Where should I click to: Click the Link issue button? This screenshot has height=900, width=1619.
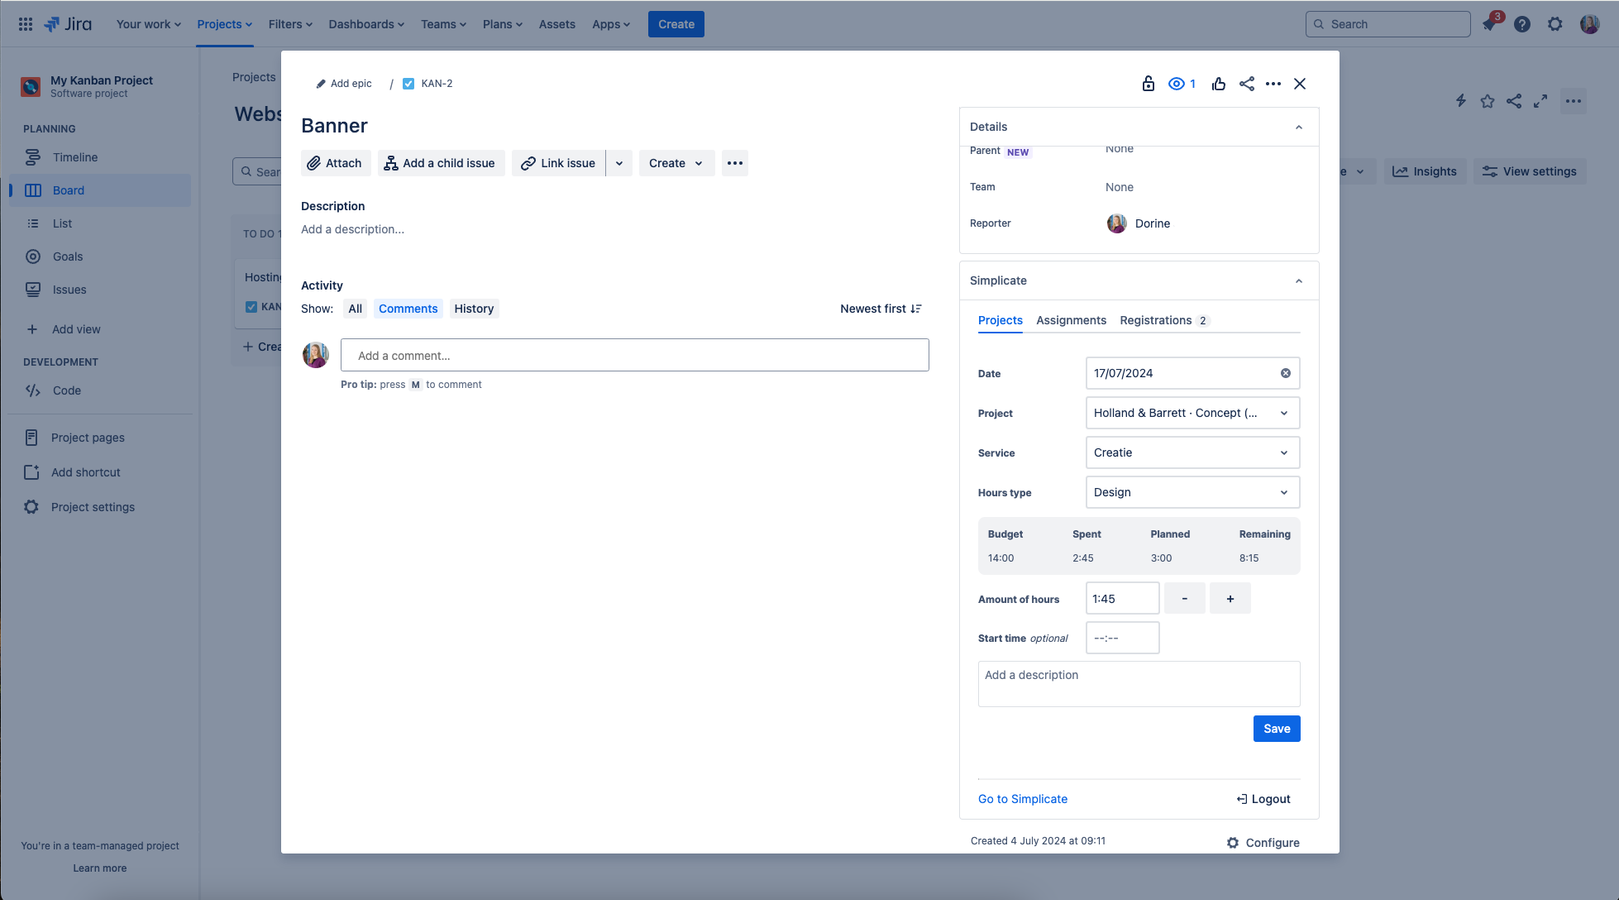(559, 163)
